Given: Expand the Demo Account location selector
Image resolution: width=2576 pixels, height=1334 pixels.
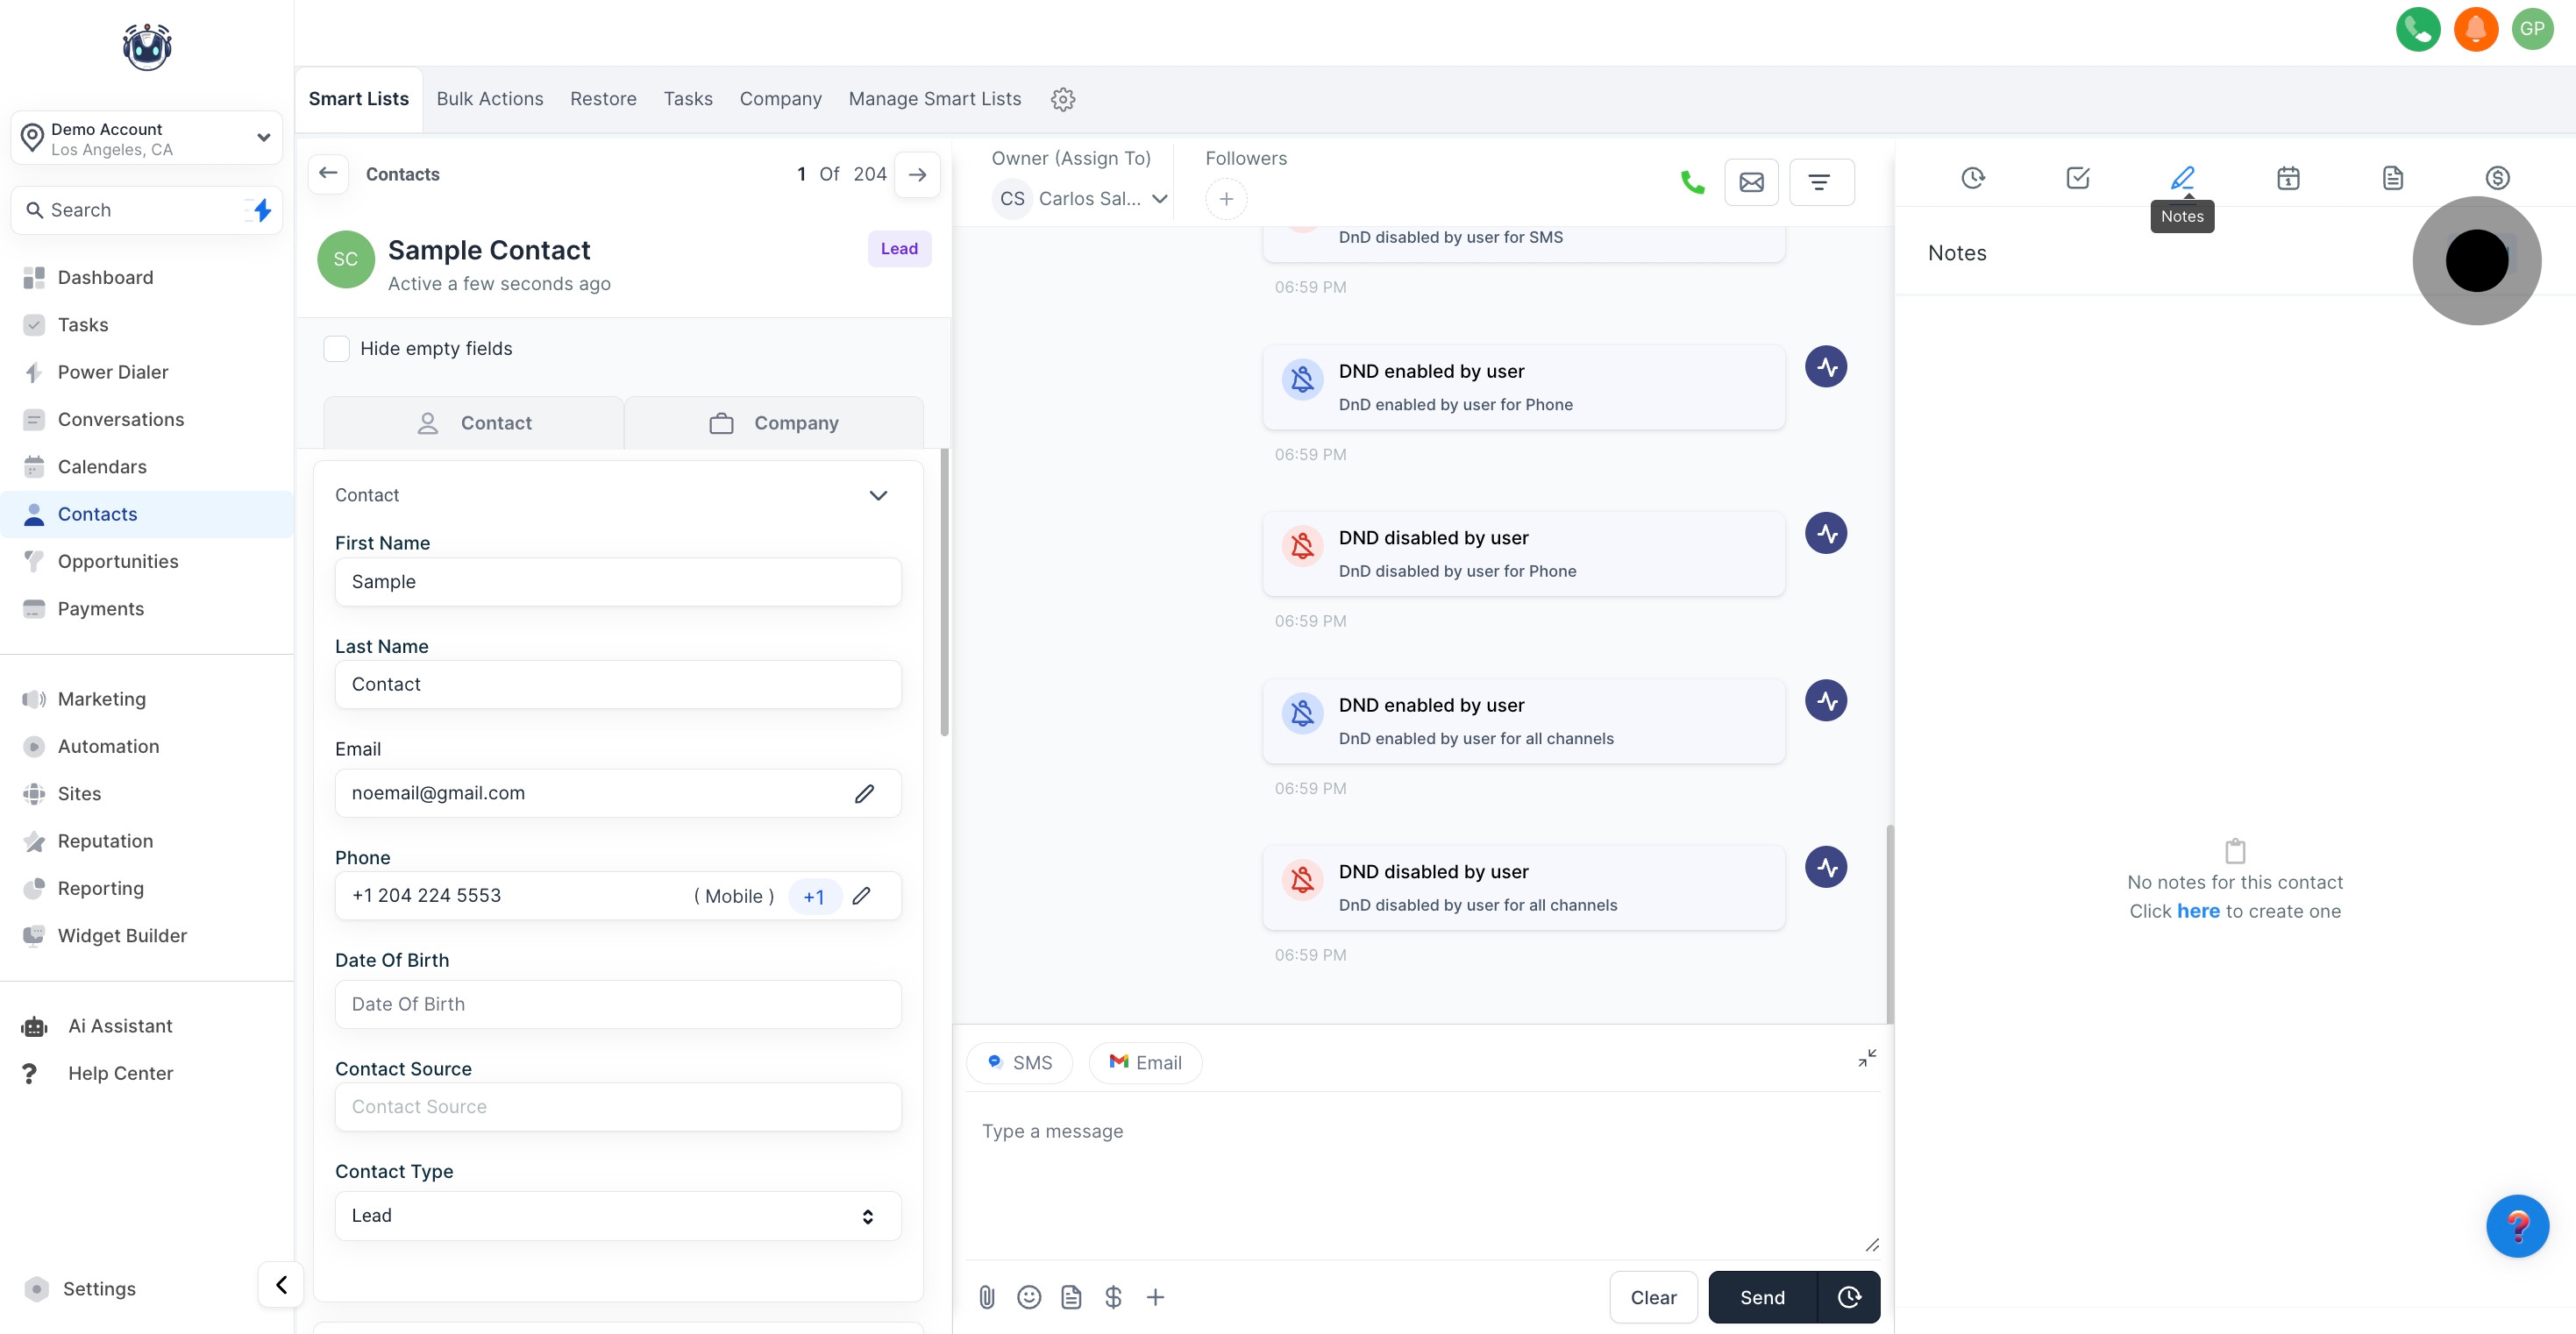Looking at the screenshot, I should 147,138.
